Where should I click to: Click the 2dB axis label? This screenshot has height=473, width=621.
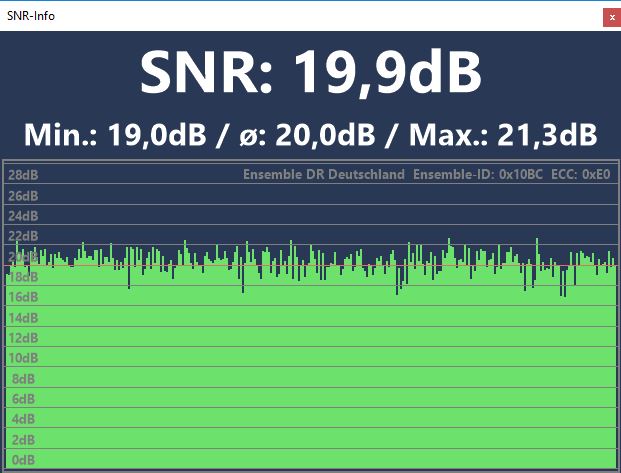pos(23,440)
